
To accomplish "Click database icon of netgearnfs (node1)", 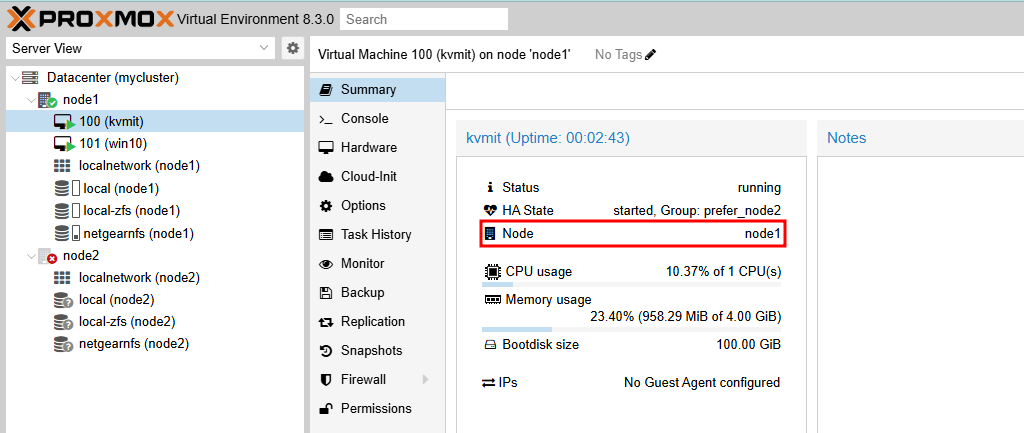I will point(62,233).
